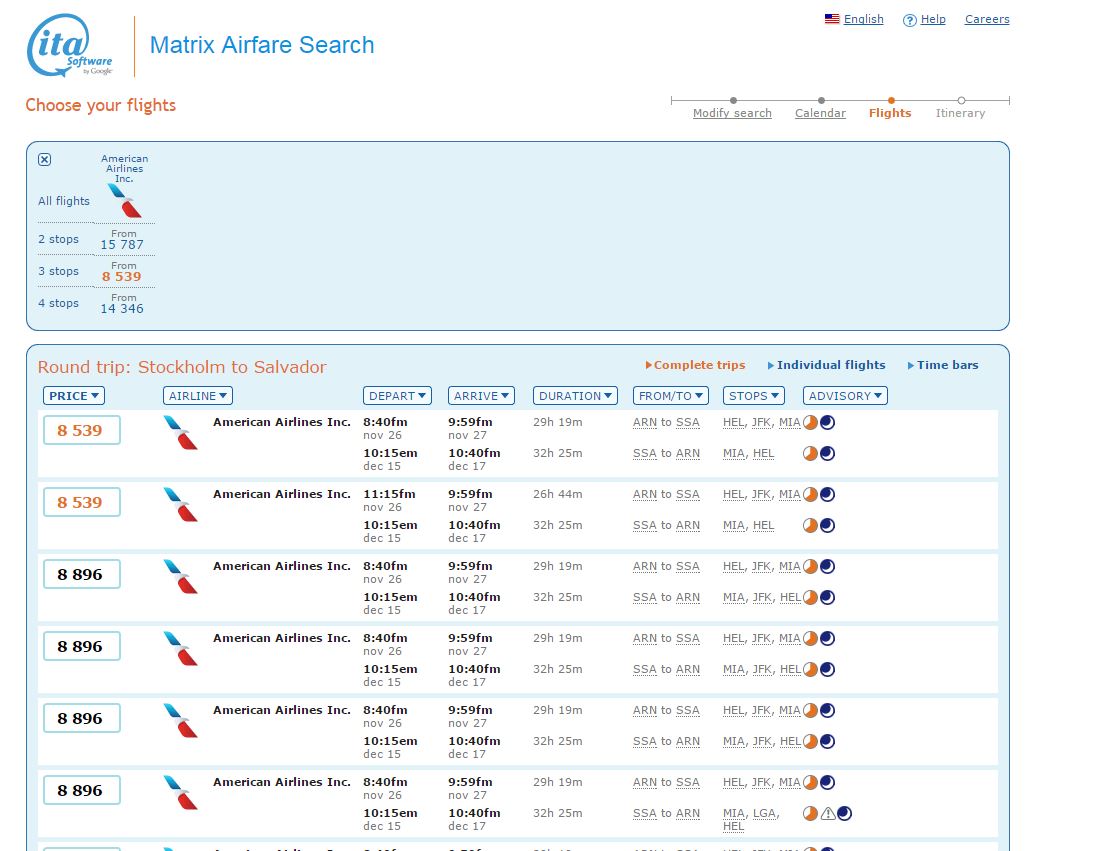Image resolution: width=1103 pixels, height=851 pixels.
Task: Open the Calendar step
Action: click(x=820, y=113)
